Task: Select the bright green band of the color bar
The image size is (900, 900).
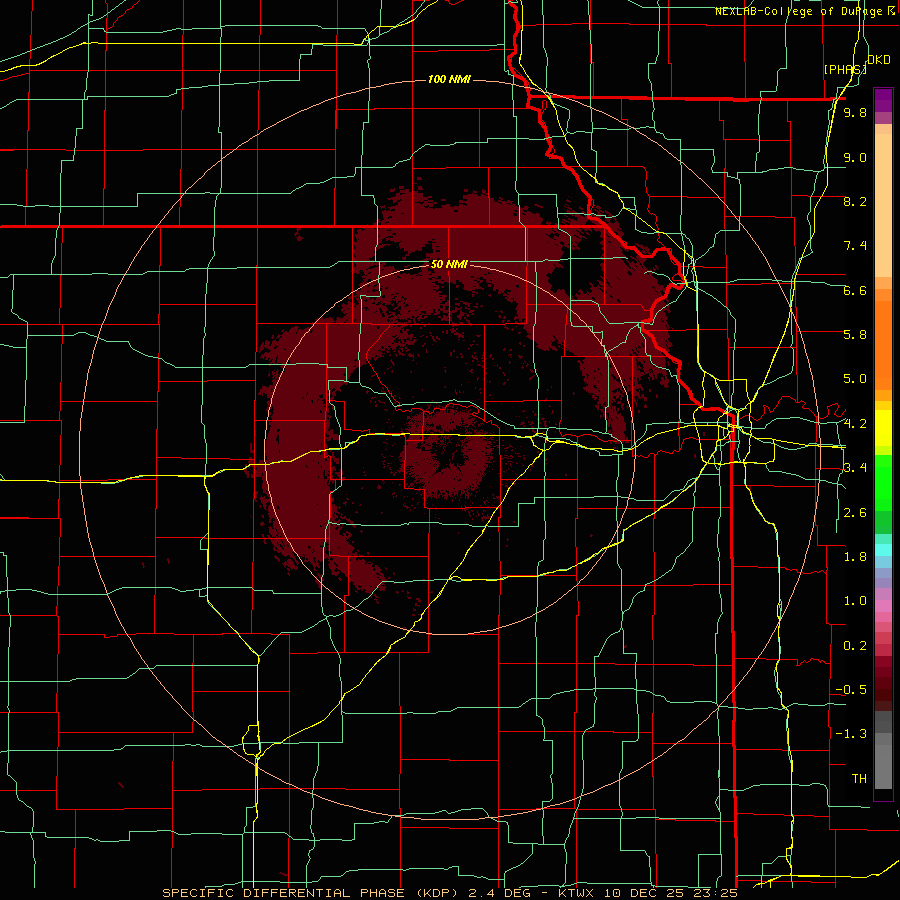Action: point(883,483)
